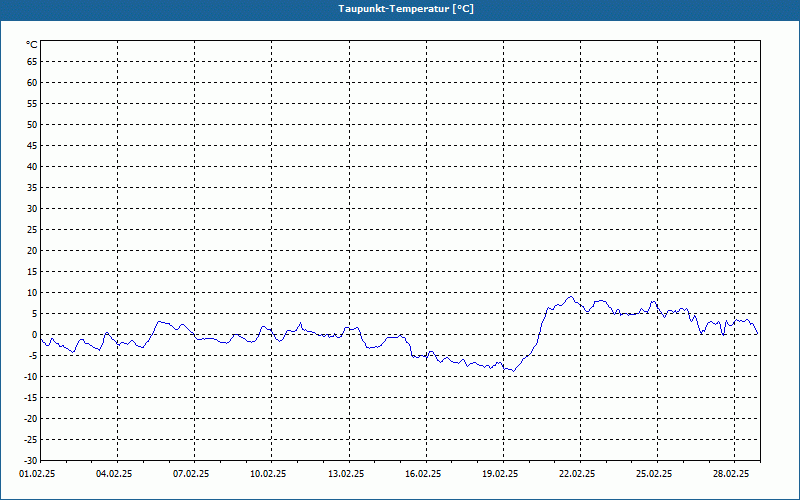Viewport: 800px width, 500px height.
Task: Click the dew point curve minimum after 19.02.25
Action: [513, 371]
